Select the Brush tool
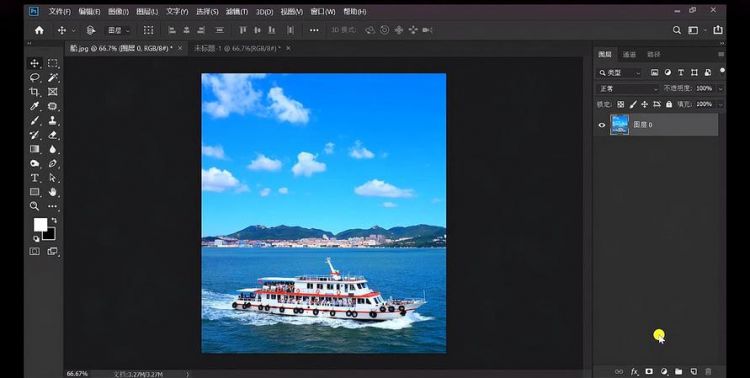Screen dimensions: 750x378 click(34, 121)
